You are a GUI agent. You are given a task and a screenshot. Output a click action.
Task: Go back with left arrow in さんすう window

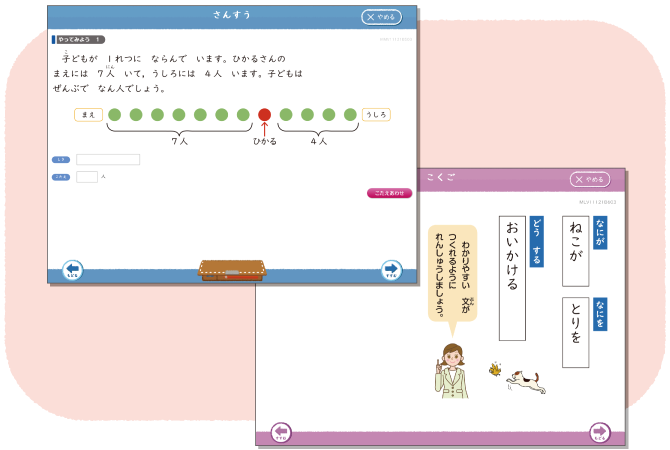(73, 270)
